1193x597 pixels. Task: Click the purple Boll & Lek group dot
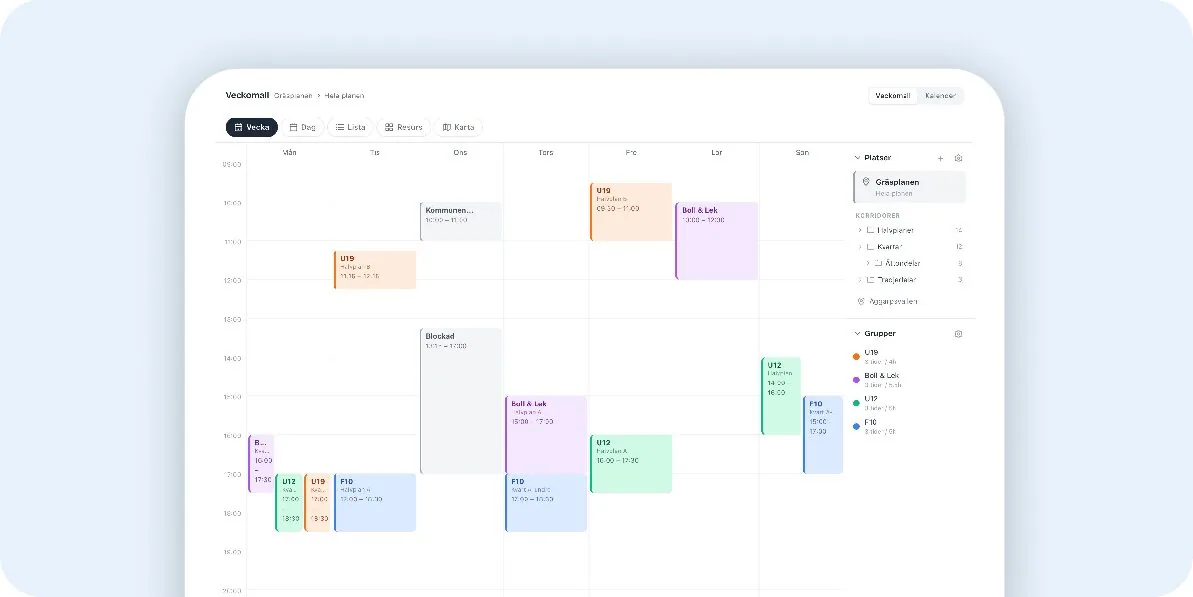857,379
